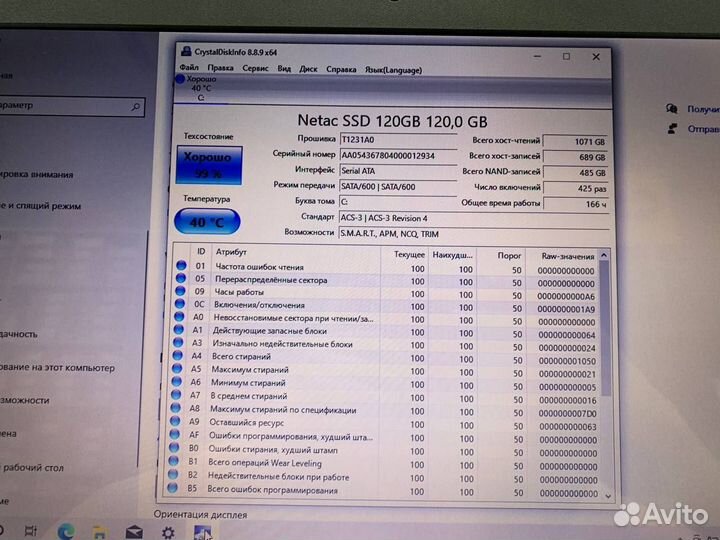Screen dimensions: 720x540
Task: Click raw value 0000000000A6 in Часы работы row
Action: (566, 296)
